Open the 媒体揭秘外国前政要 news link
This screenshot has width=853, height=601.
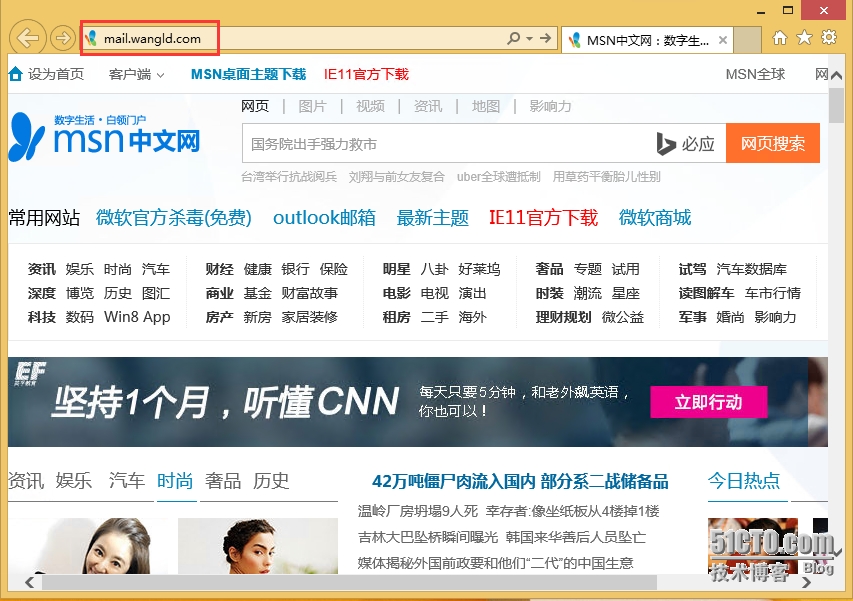point(495,563)
